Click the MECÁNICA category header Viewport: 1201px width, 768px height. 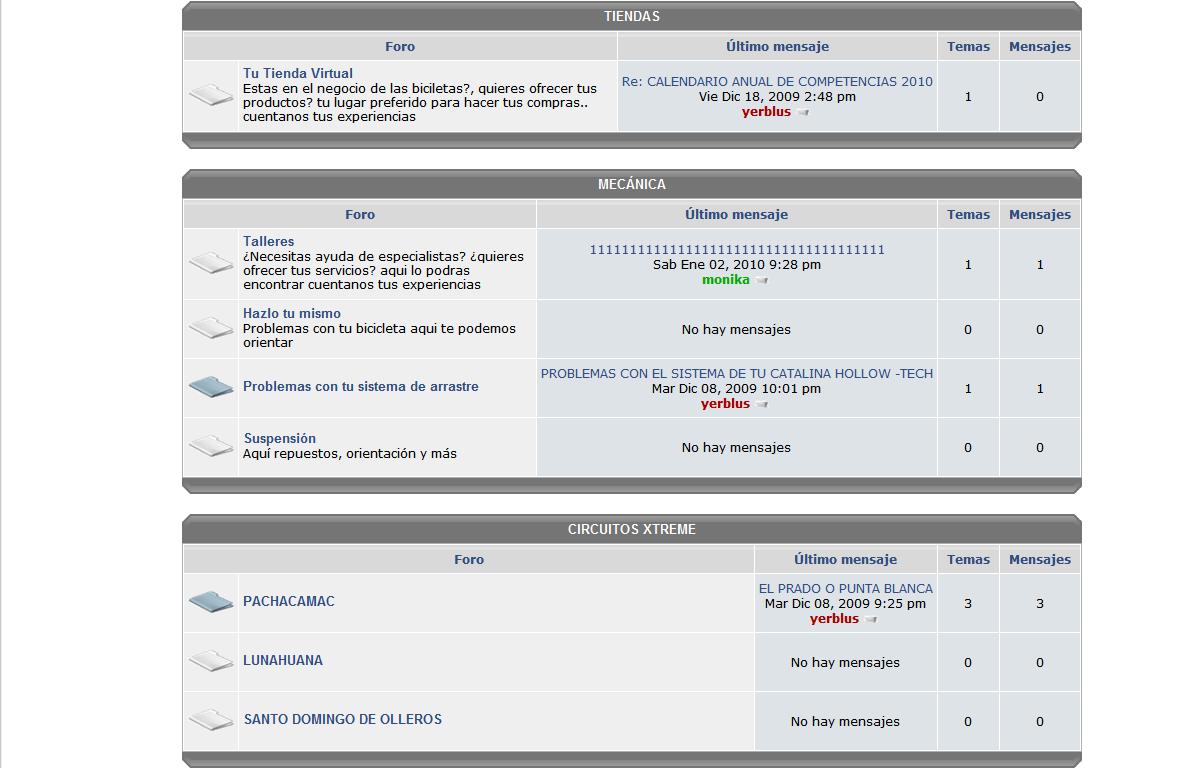point(632,184)
